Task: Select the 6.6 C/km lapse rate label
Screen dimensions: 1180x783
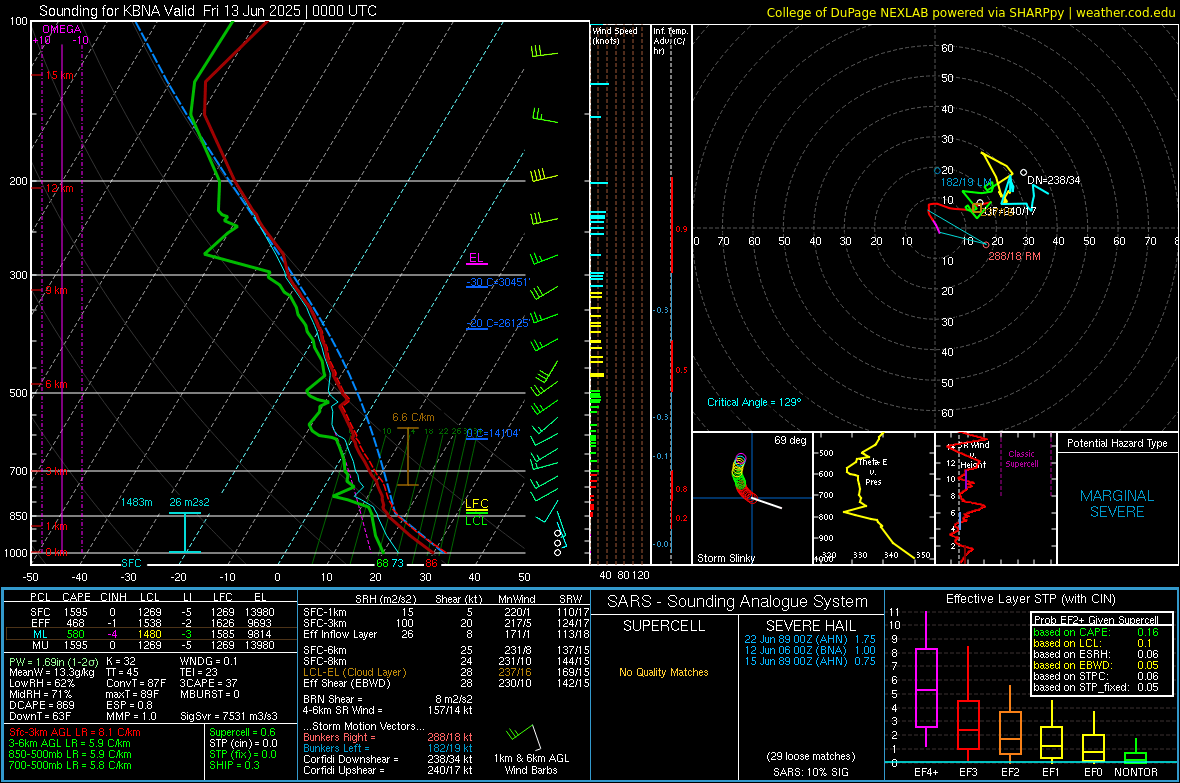Action: click(413, 417)
